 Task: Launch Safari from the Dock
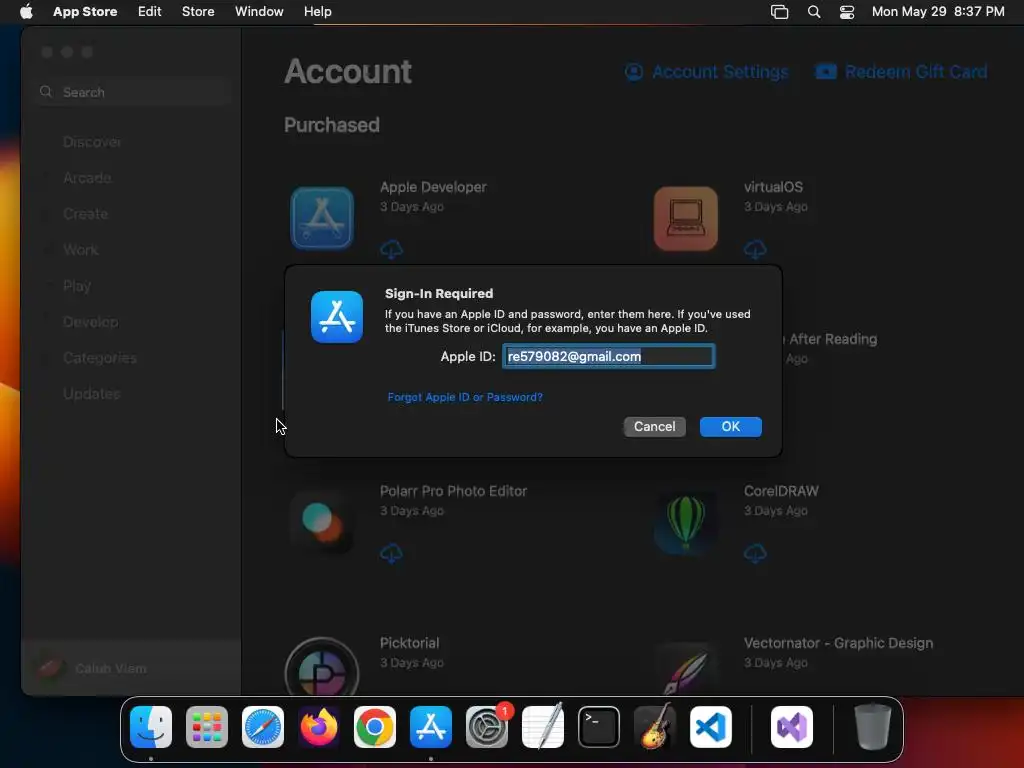pos(263,727)
